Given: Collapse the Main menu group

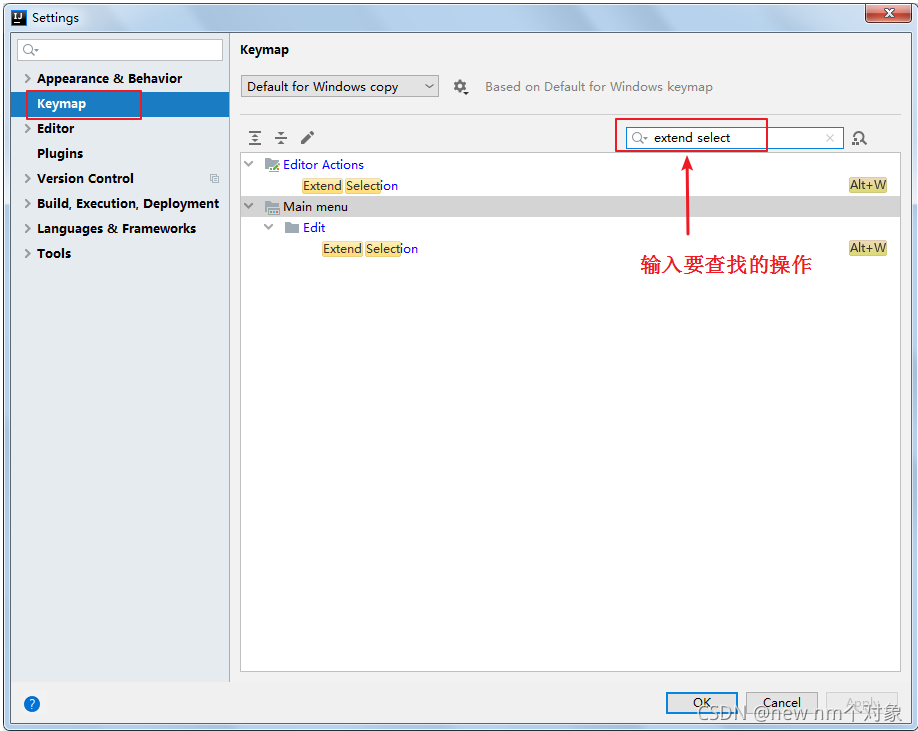Looking at the screenshot, I should click(x=249, y=207).
